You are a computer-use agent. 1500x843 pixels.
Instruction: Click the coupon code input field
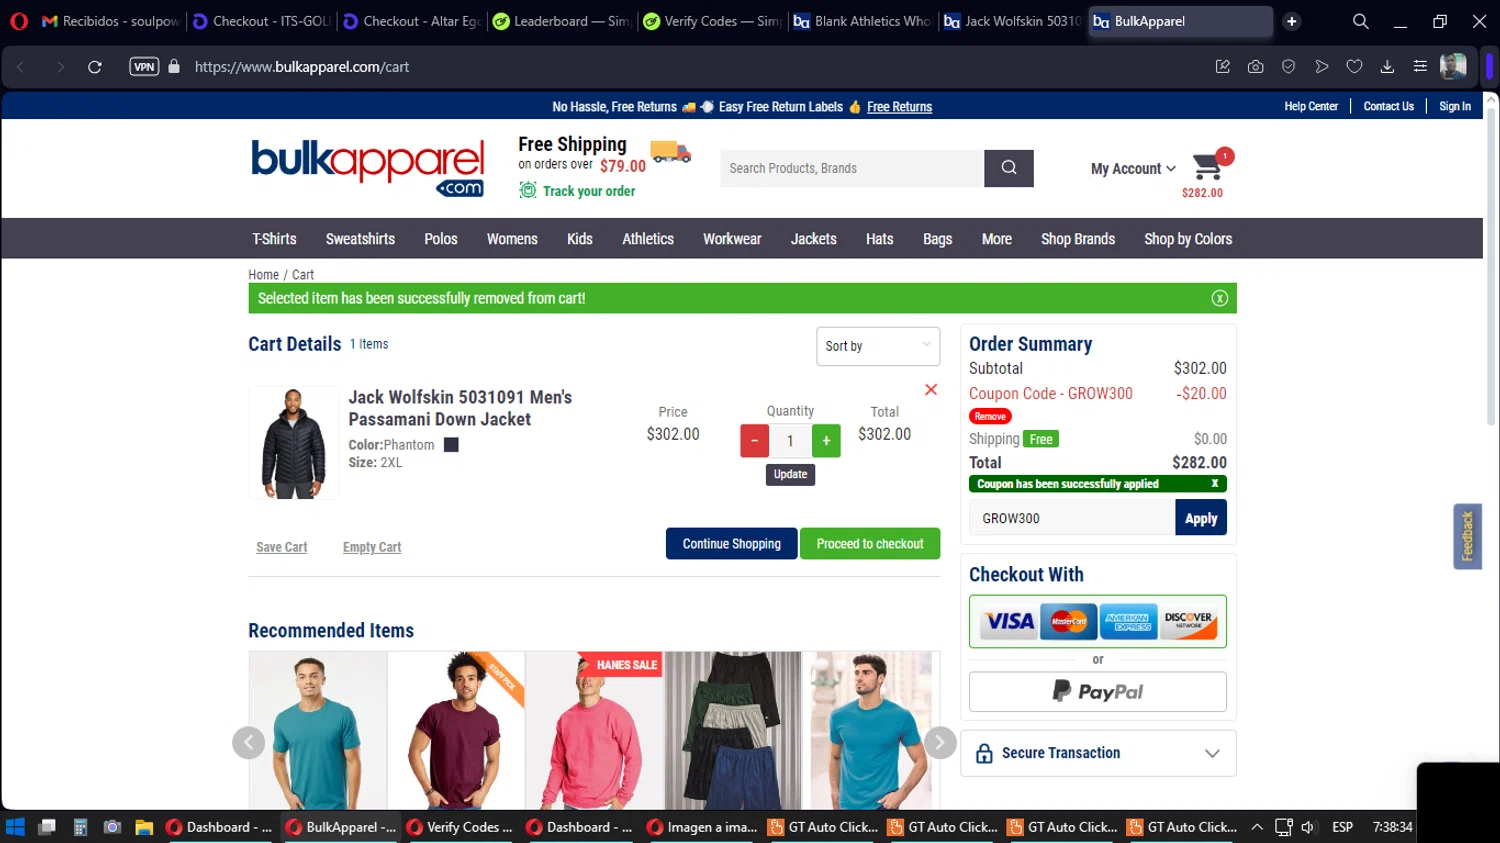(x=1072, y=518)
